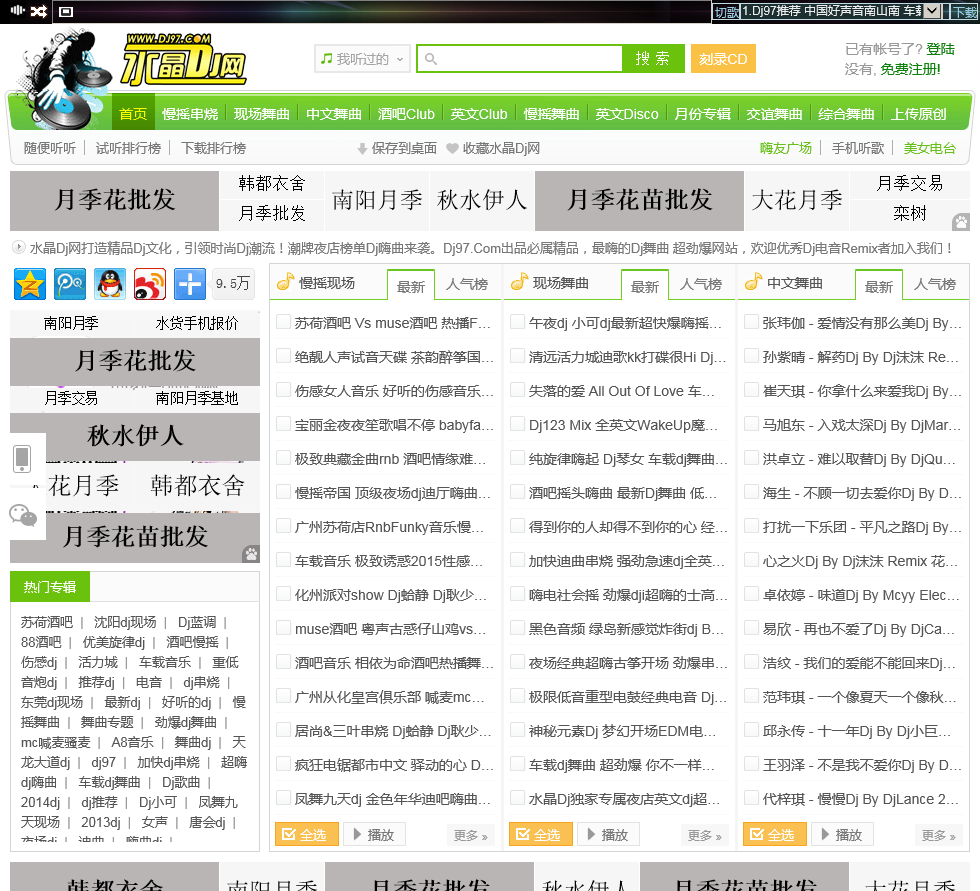Viewport: 980px width, 891px height.
Task: Click the WeChat icon on left sidebar
Action: [x=23, y=515]
